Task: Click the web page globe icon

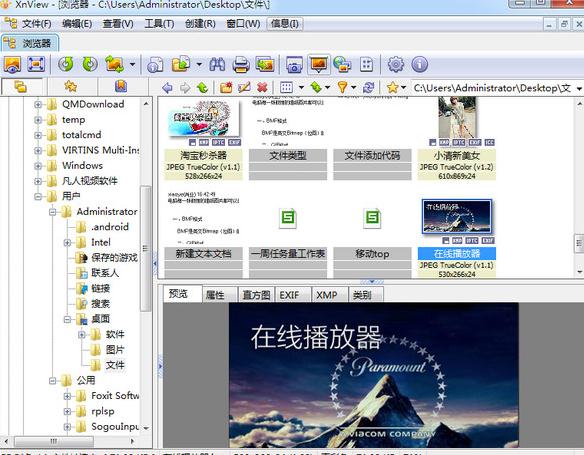Action: click(x=342, y=64)
